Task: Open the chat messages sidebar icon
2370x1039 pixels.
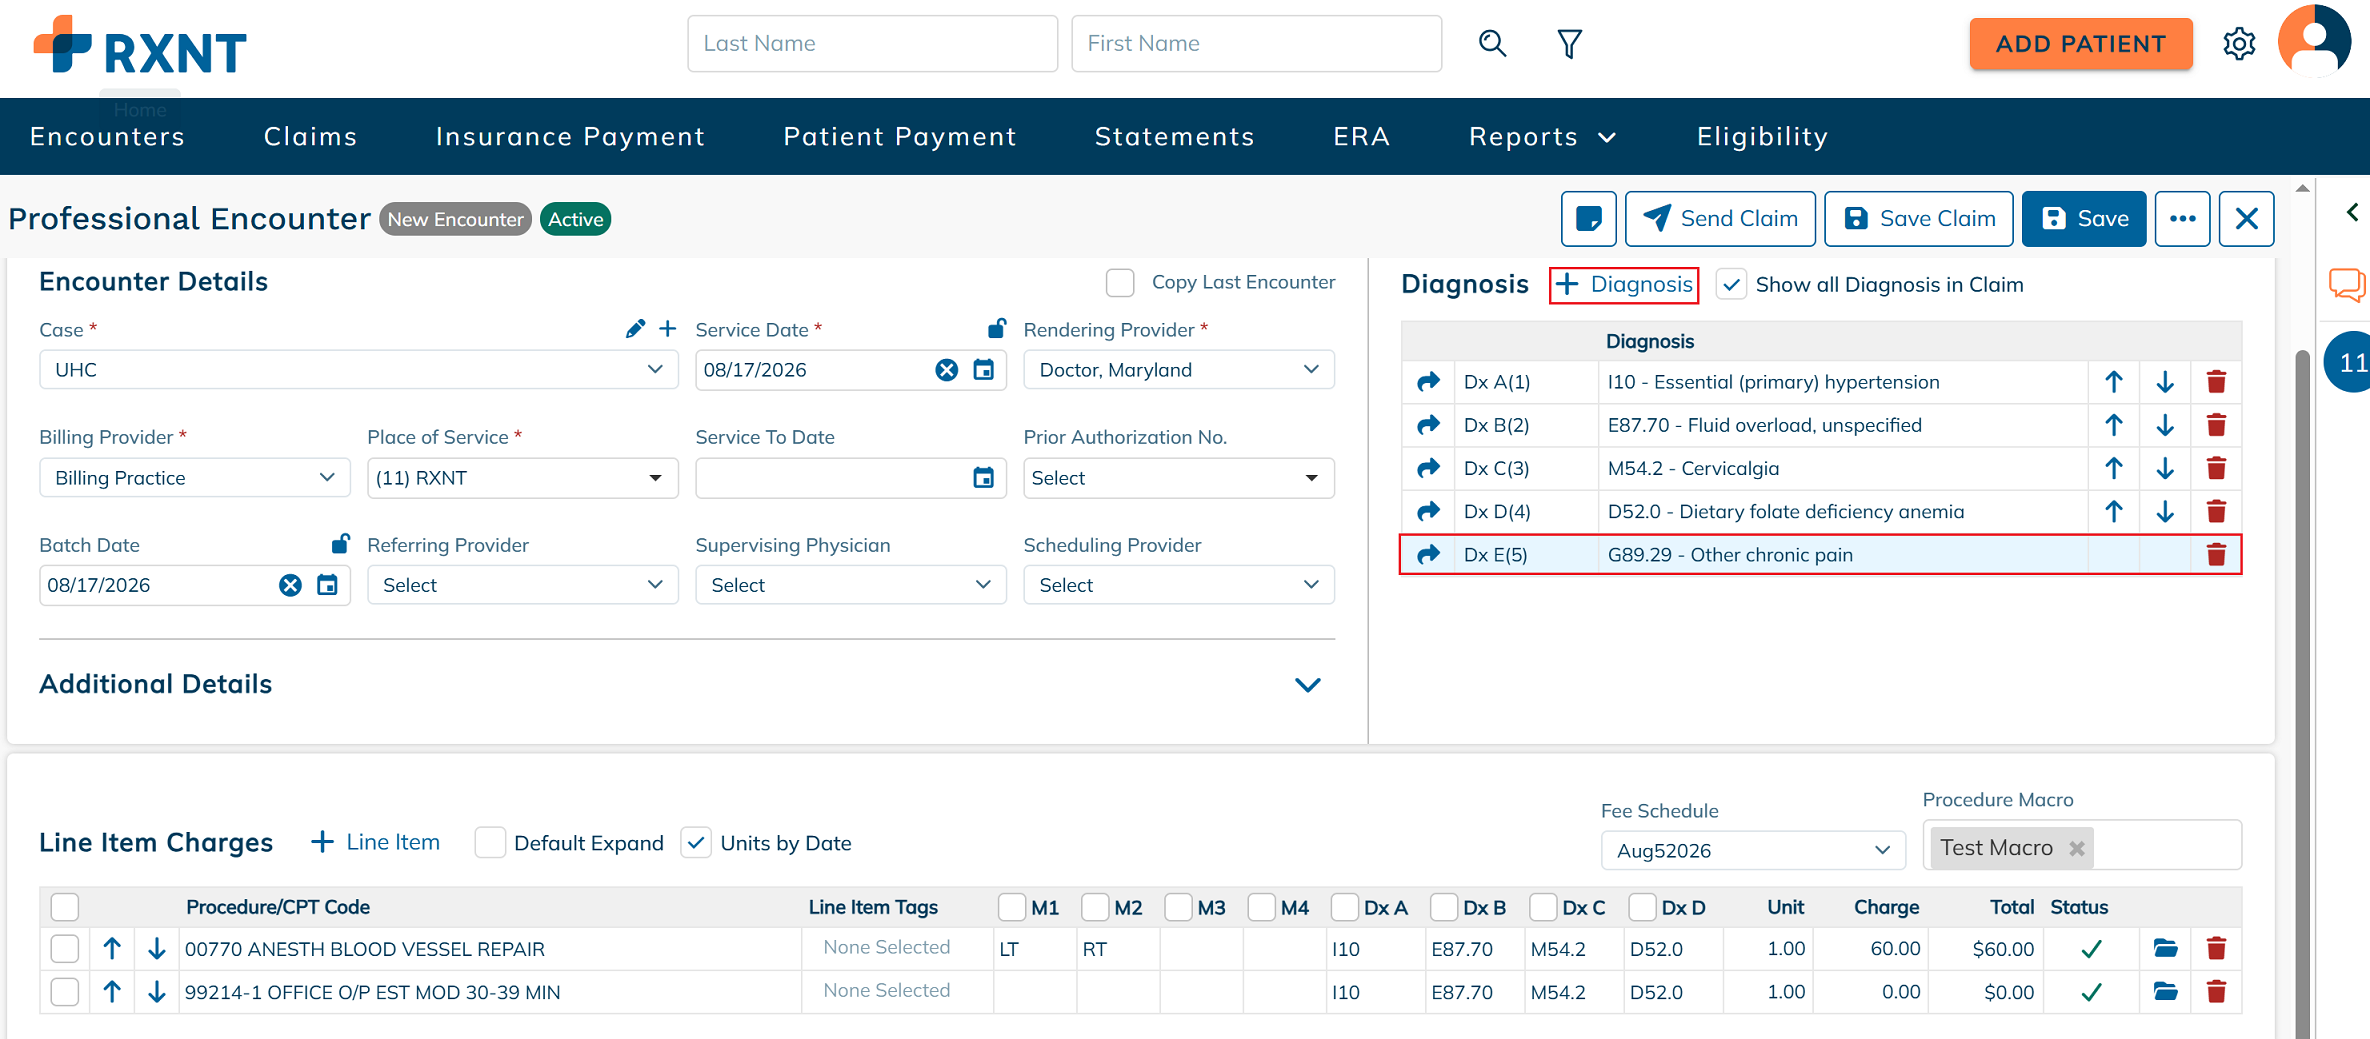Action: coord(2346,284)
